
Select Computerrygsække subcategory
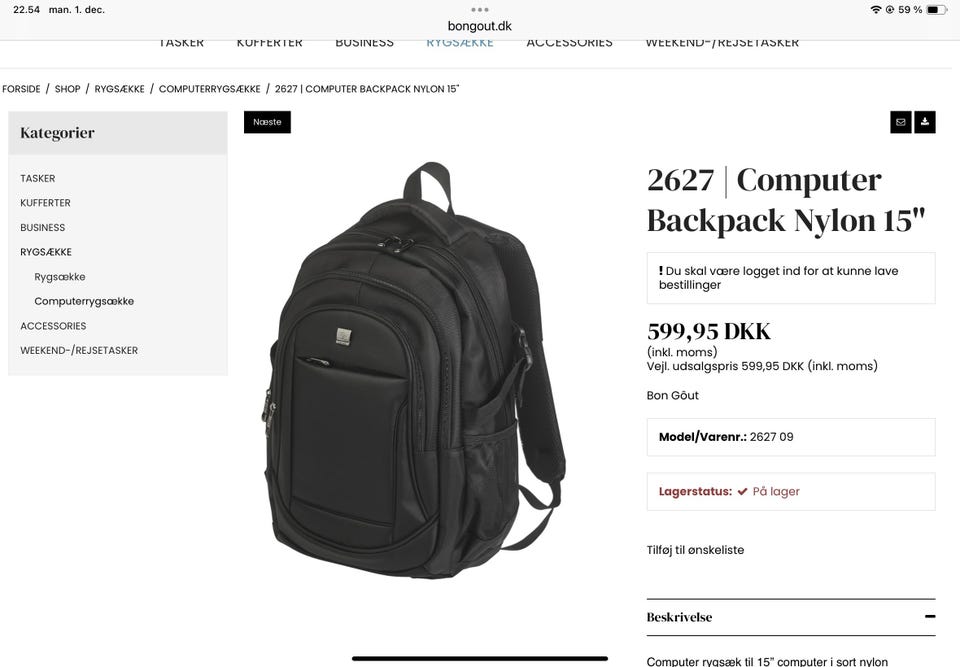(x=84, y=301)
